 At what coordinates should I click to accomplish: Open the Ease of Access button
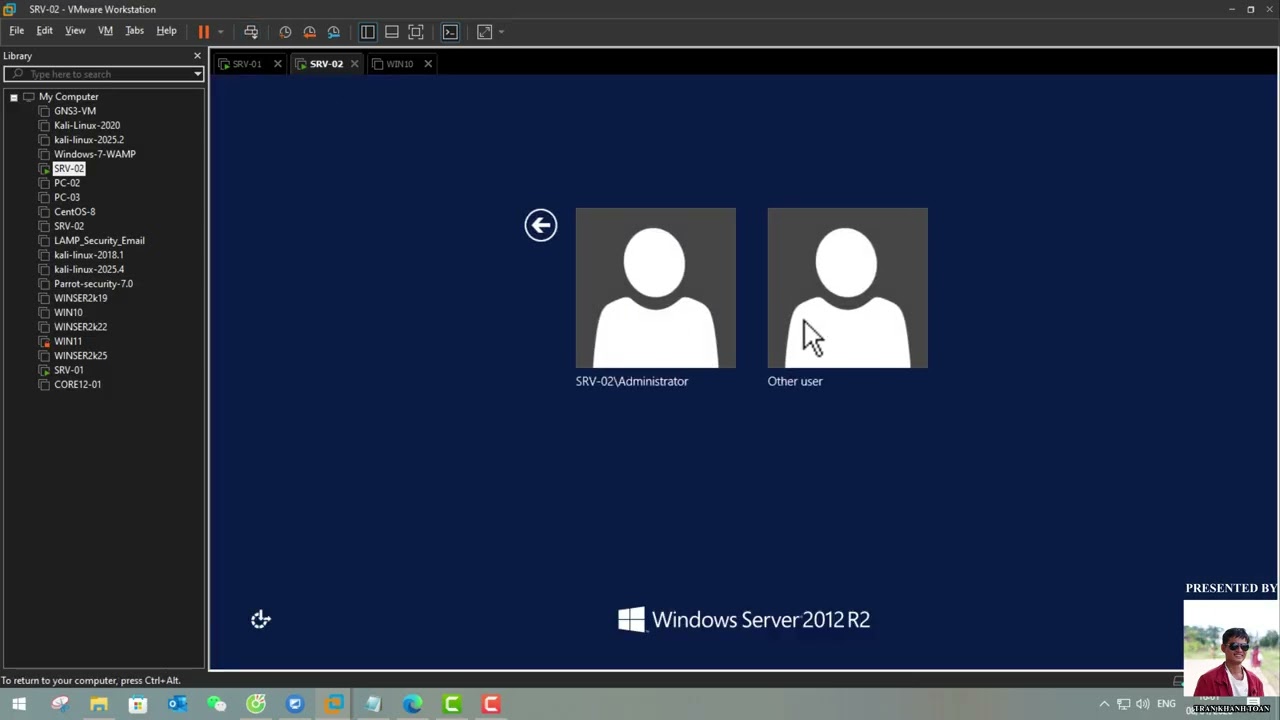(261, 620)
